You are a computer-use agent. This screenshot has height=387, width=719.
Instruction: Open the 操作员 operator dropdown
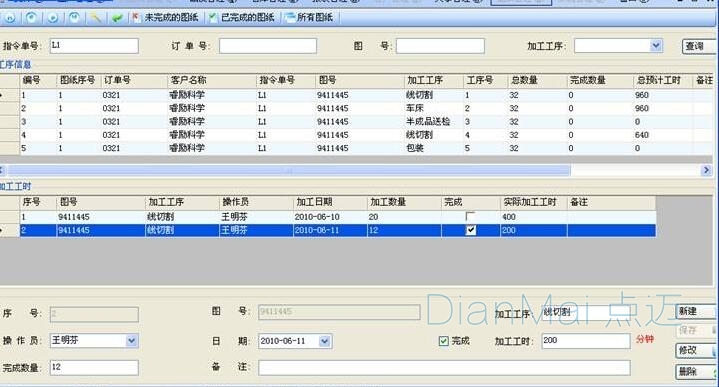point(131,341)
